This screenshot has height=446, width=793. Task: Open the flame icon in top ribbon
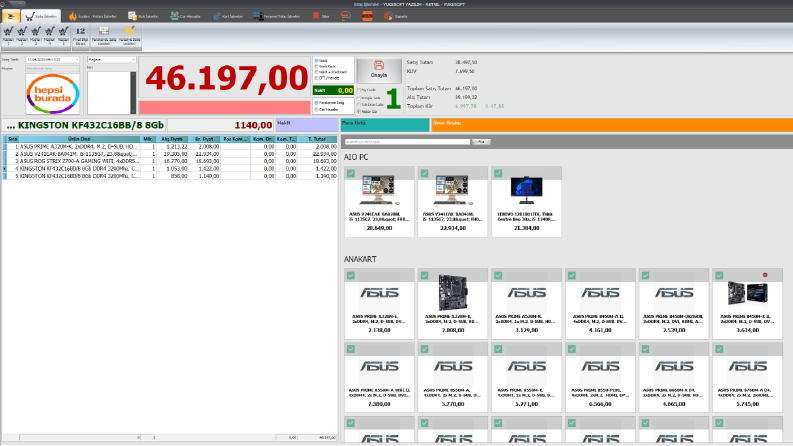tap(73, 16)
